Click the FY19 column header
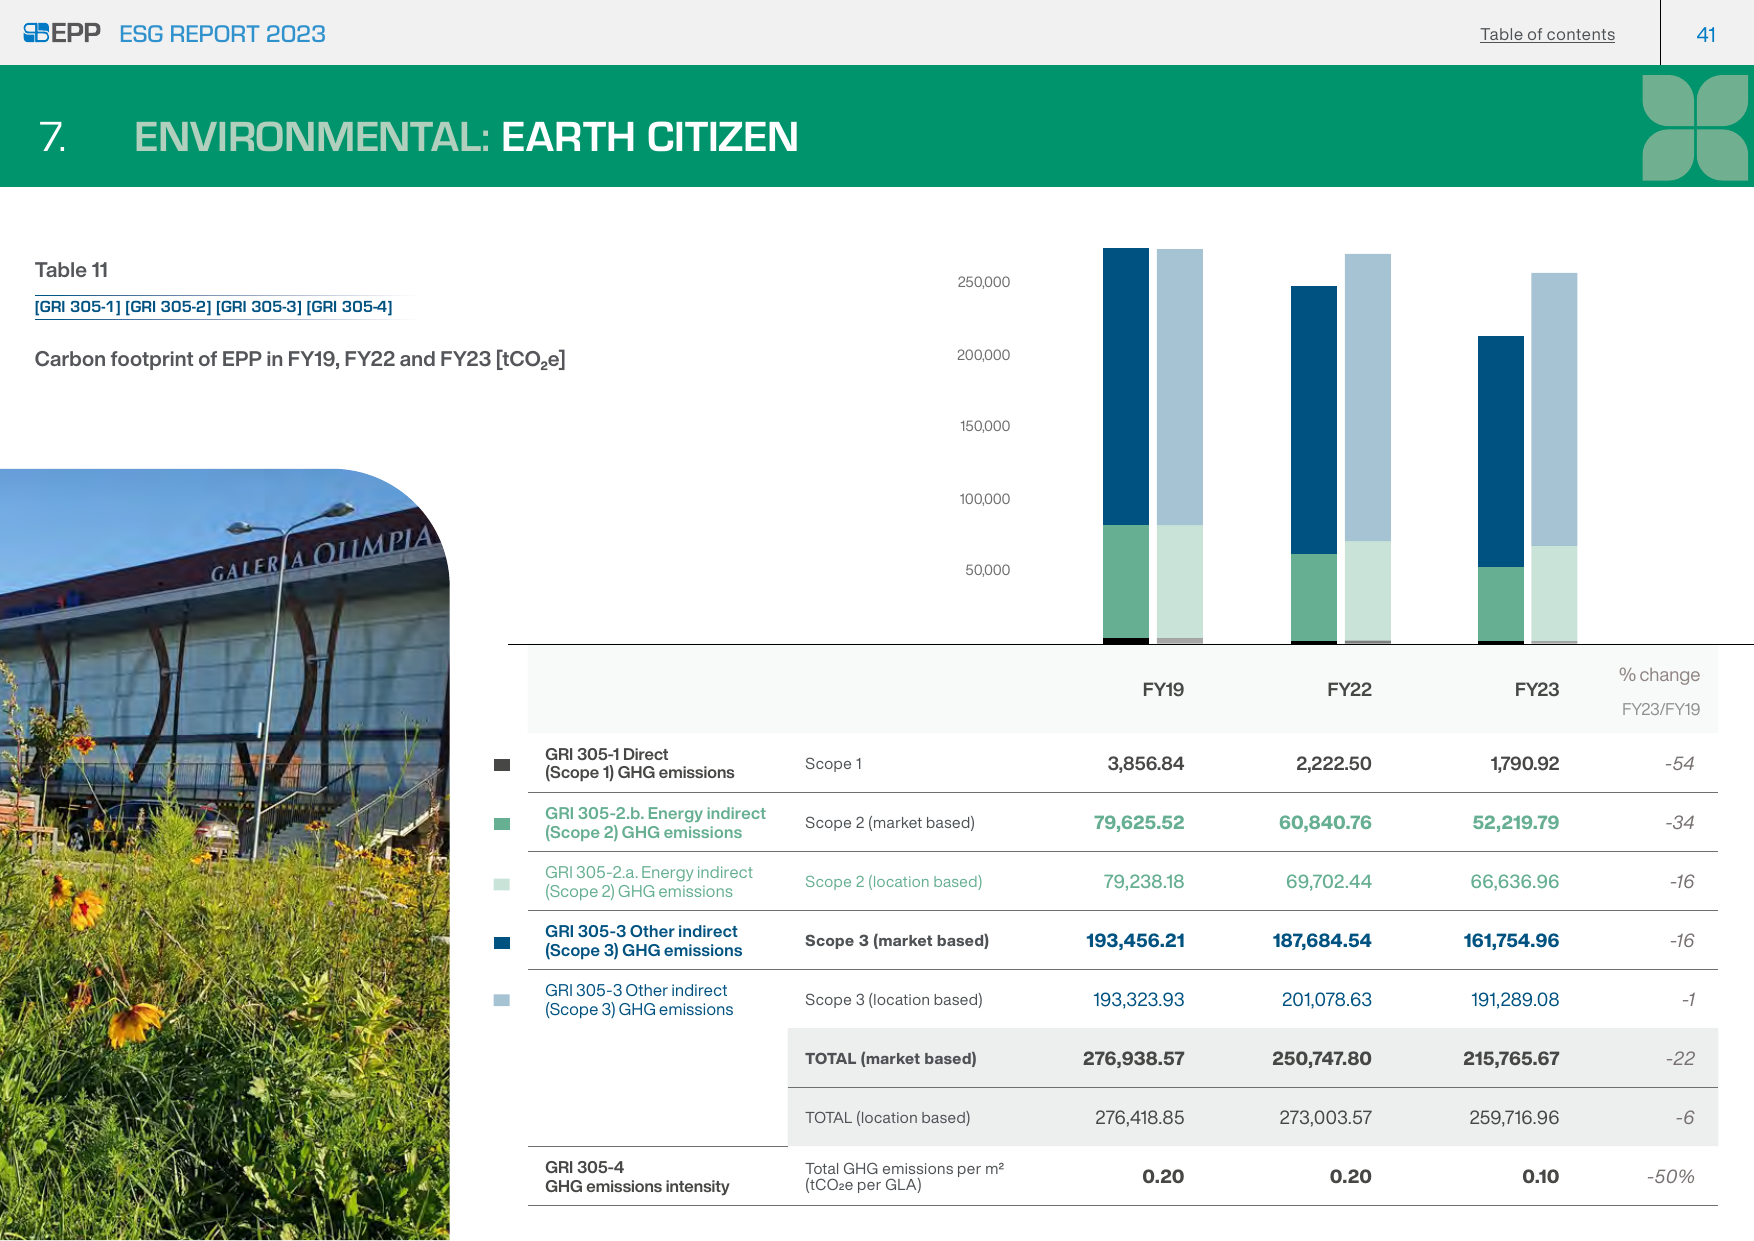The width and height of the screenshot is (1754, 1241). (1163, 689)
